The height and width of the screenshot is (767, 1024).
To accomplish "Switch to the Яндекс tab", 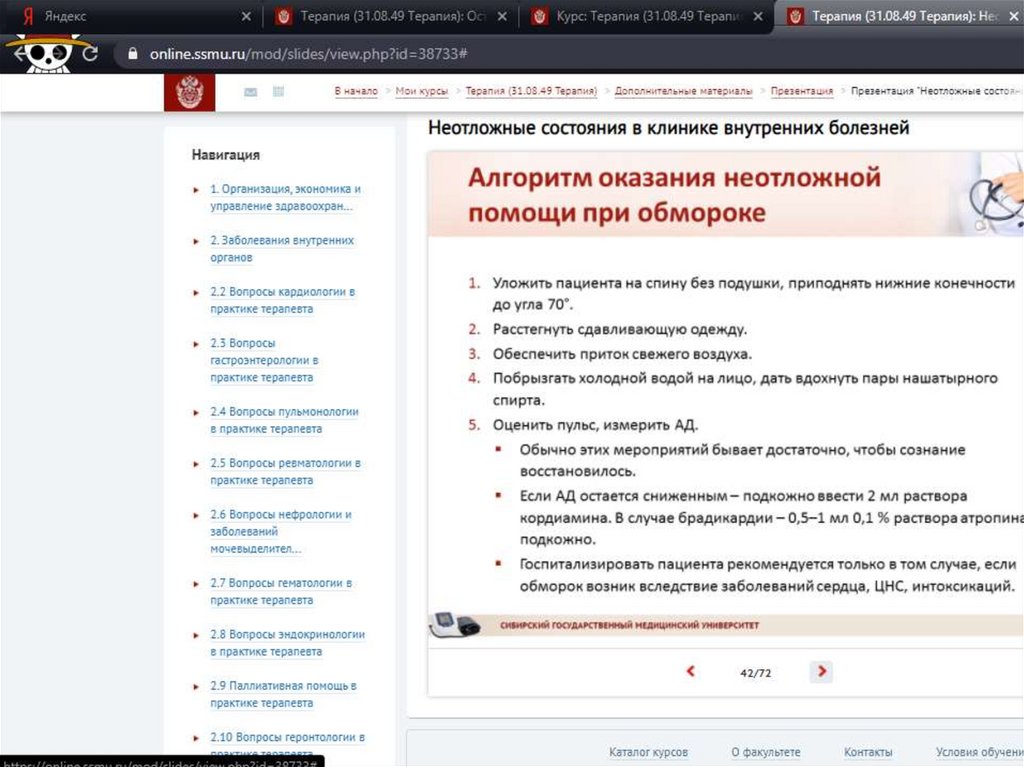I will [129, 16].
